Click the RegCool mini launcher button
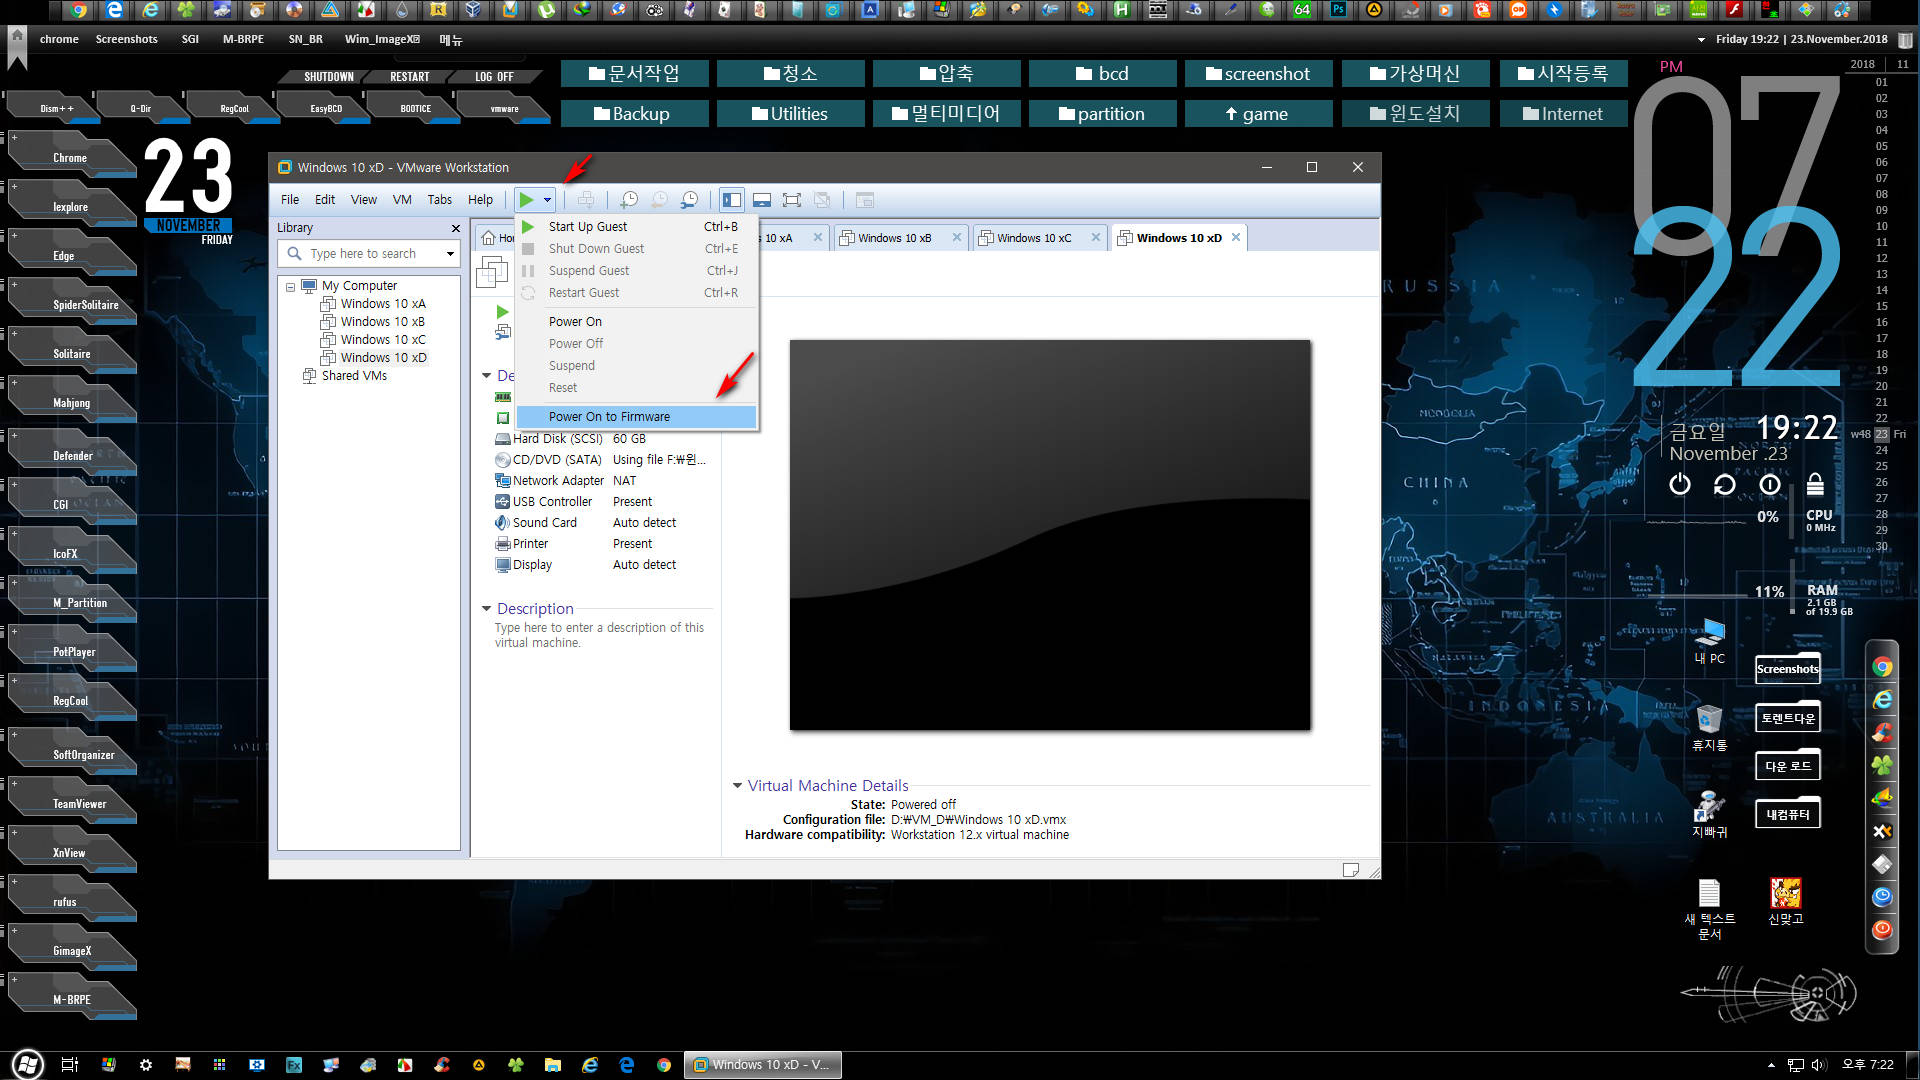The image size is (1920, 1080). [234, 108]
